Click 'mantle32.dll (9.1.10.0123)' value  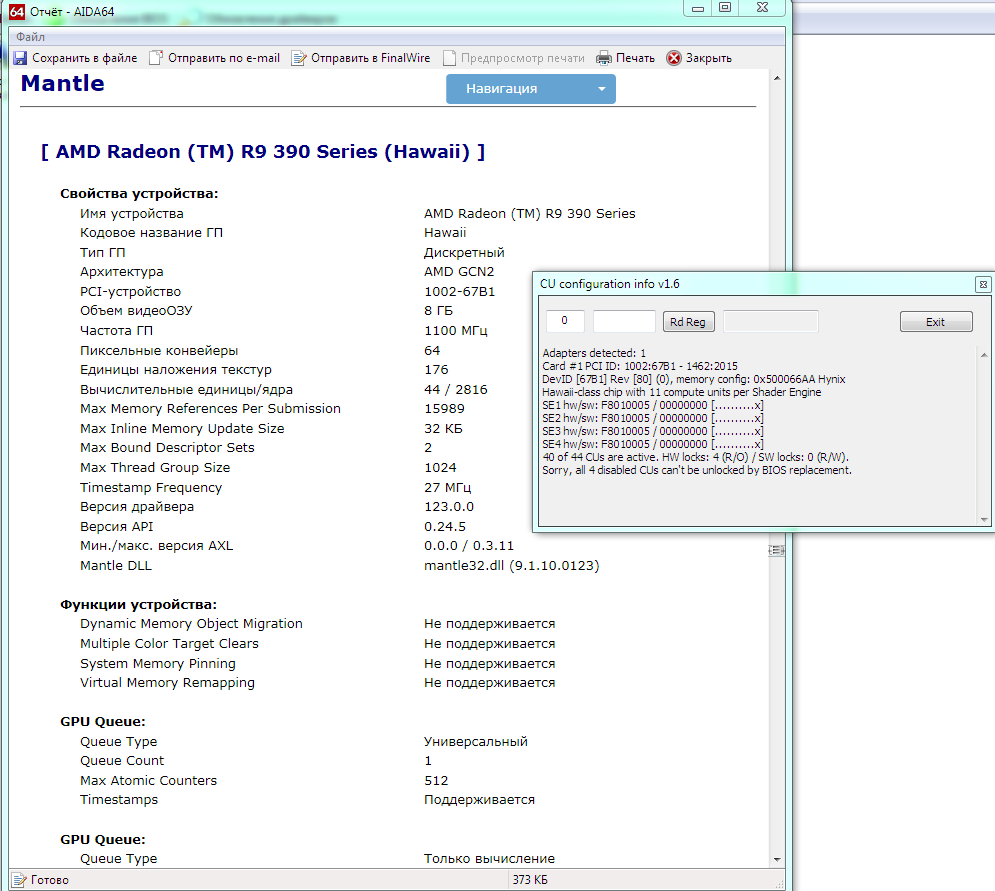pyautogui.click(x=511, y=565)
